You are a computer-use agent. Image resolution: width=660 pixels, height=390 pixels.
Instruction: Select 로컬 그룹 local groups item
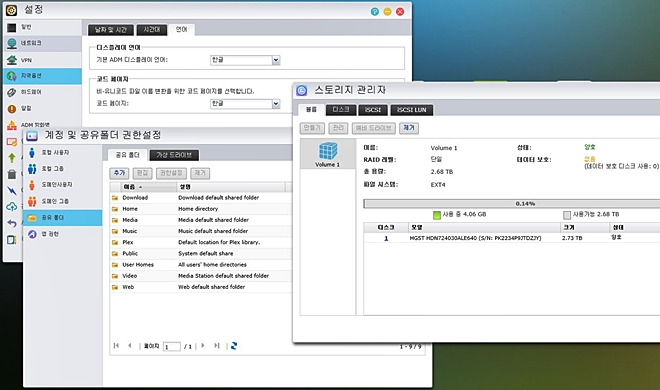click(x=62, y=169)
